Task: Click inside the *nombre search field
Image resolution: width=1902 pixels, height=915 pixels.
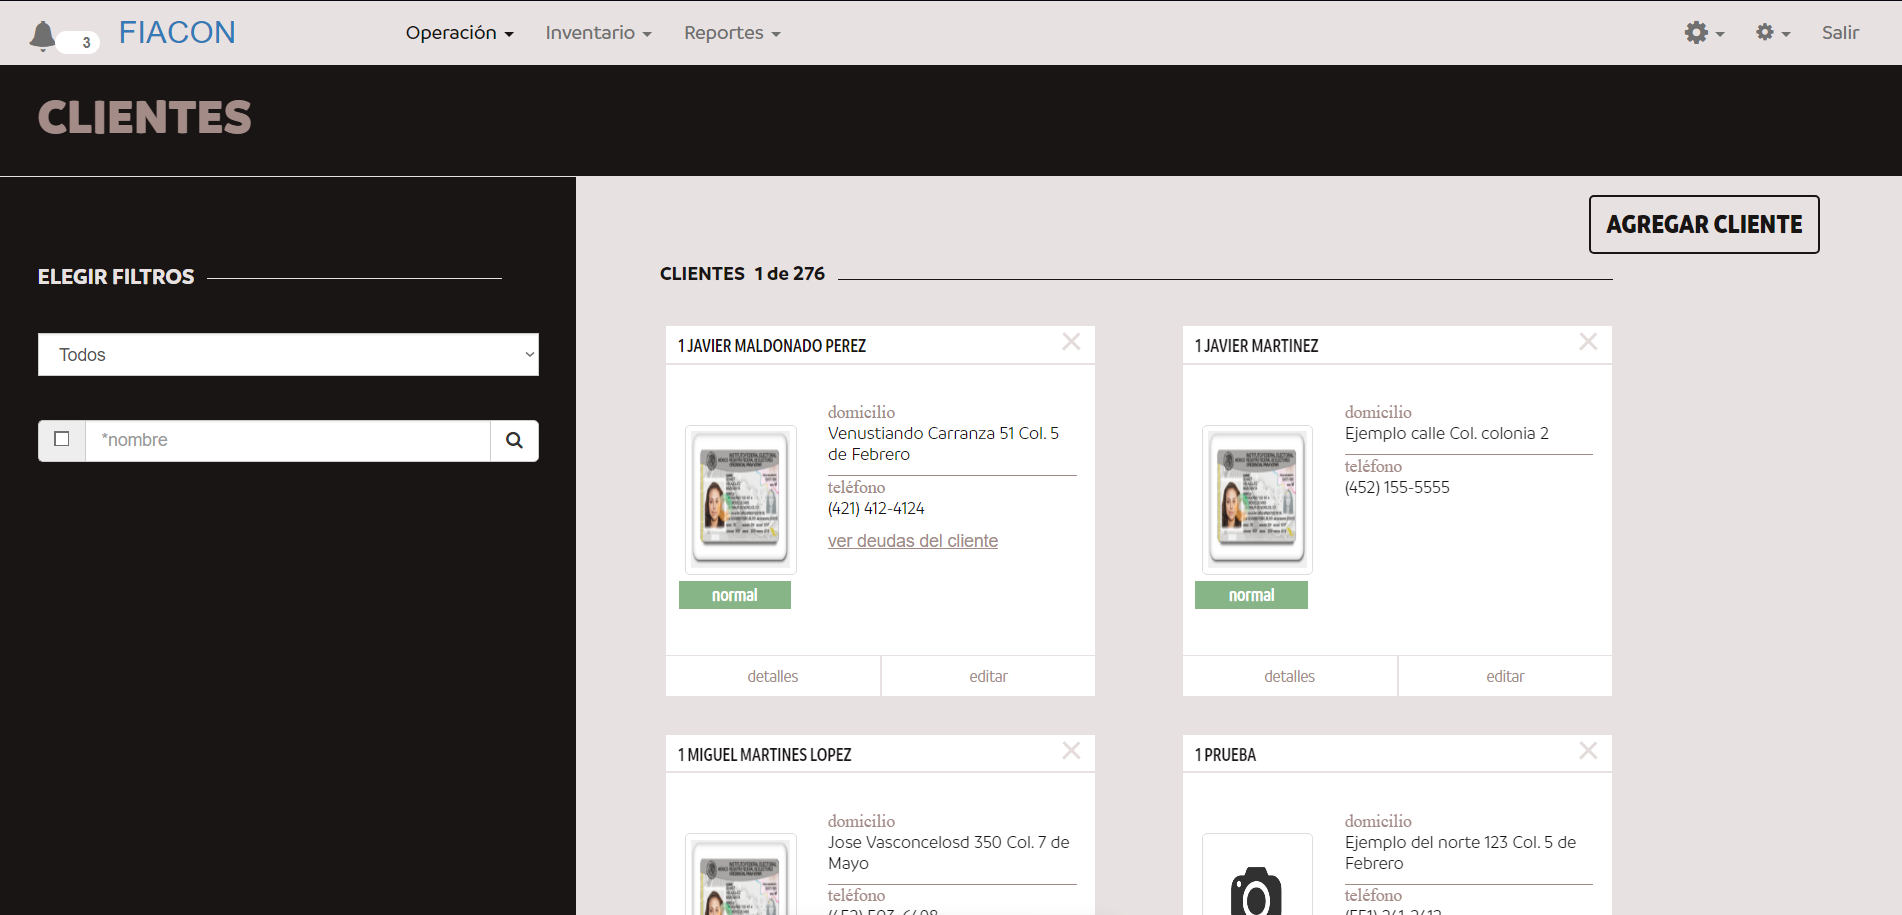Action: coord(290,440)
